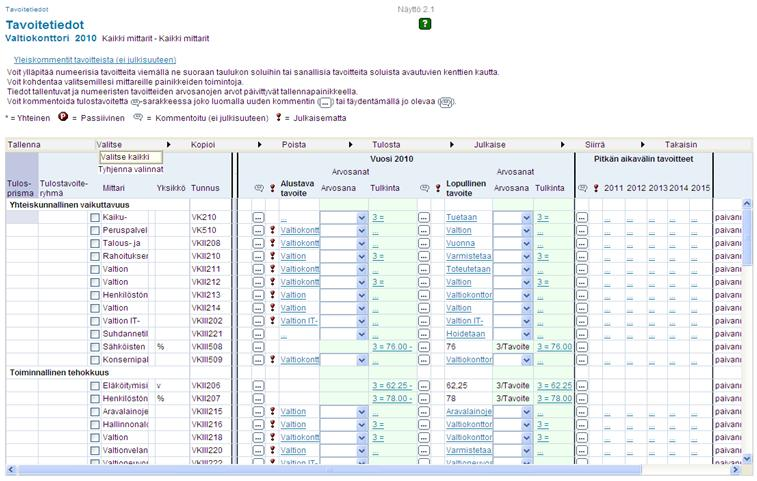The height and width of the screenshot is (481, 757).
Task: Click the Tallenna menu item
Action: pos(24,145)
